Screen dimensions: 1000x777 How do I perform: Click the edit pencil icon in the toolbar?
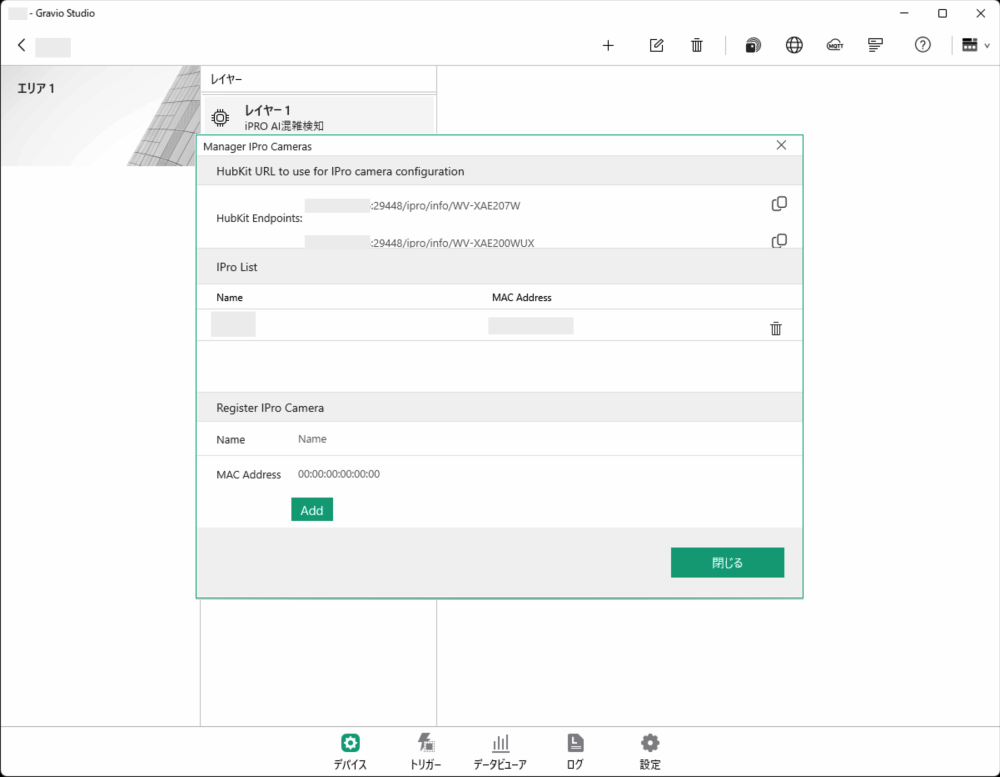pyautogui.click(x=656, y=45)
